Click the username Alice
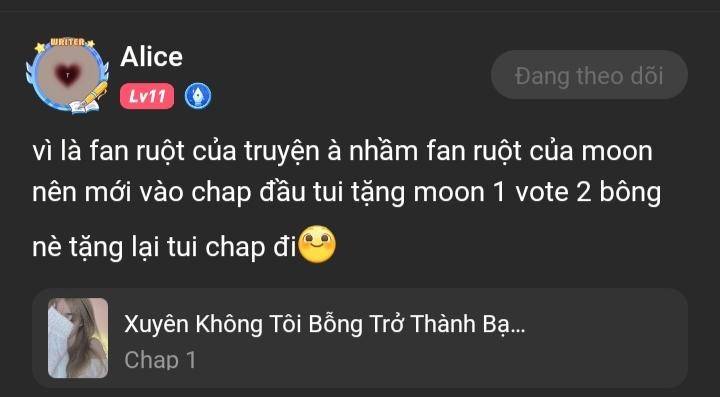The width and height of the screenshot is (720, 397). [x=152, y=57]
